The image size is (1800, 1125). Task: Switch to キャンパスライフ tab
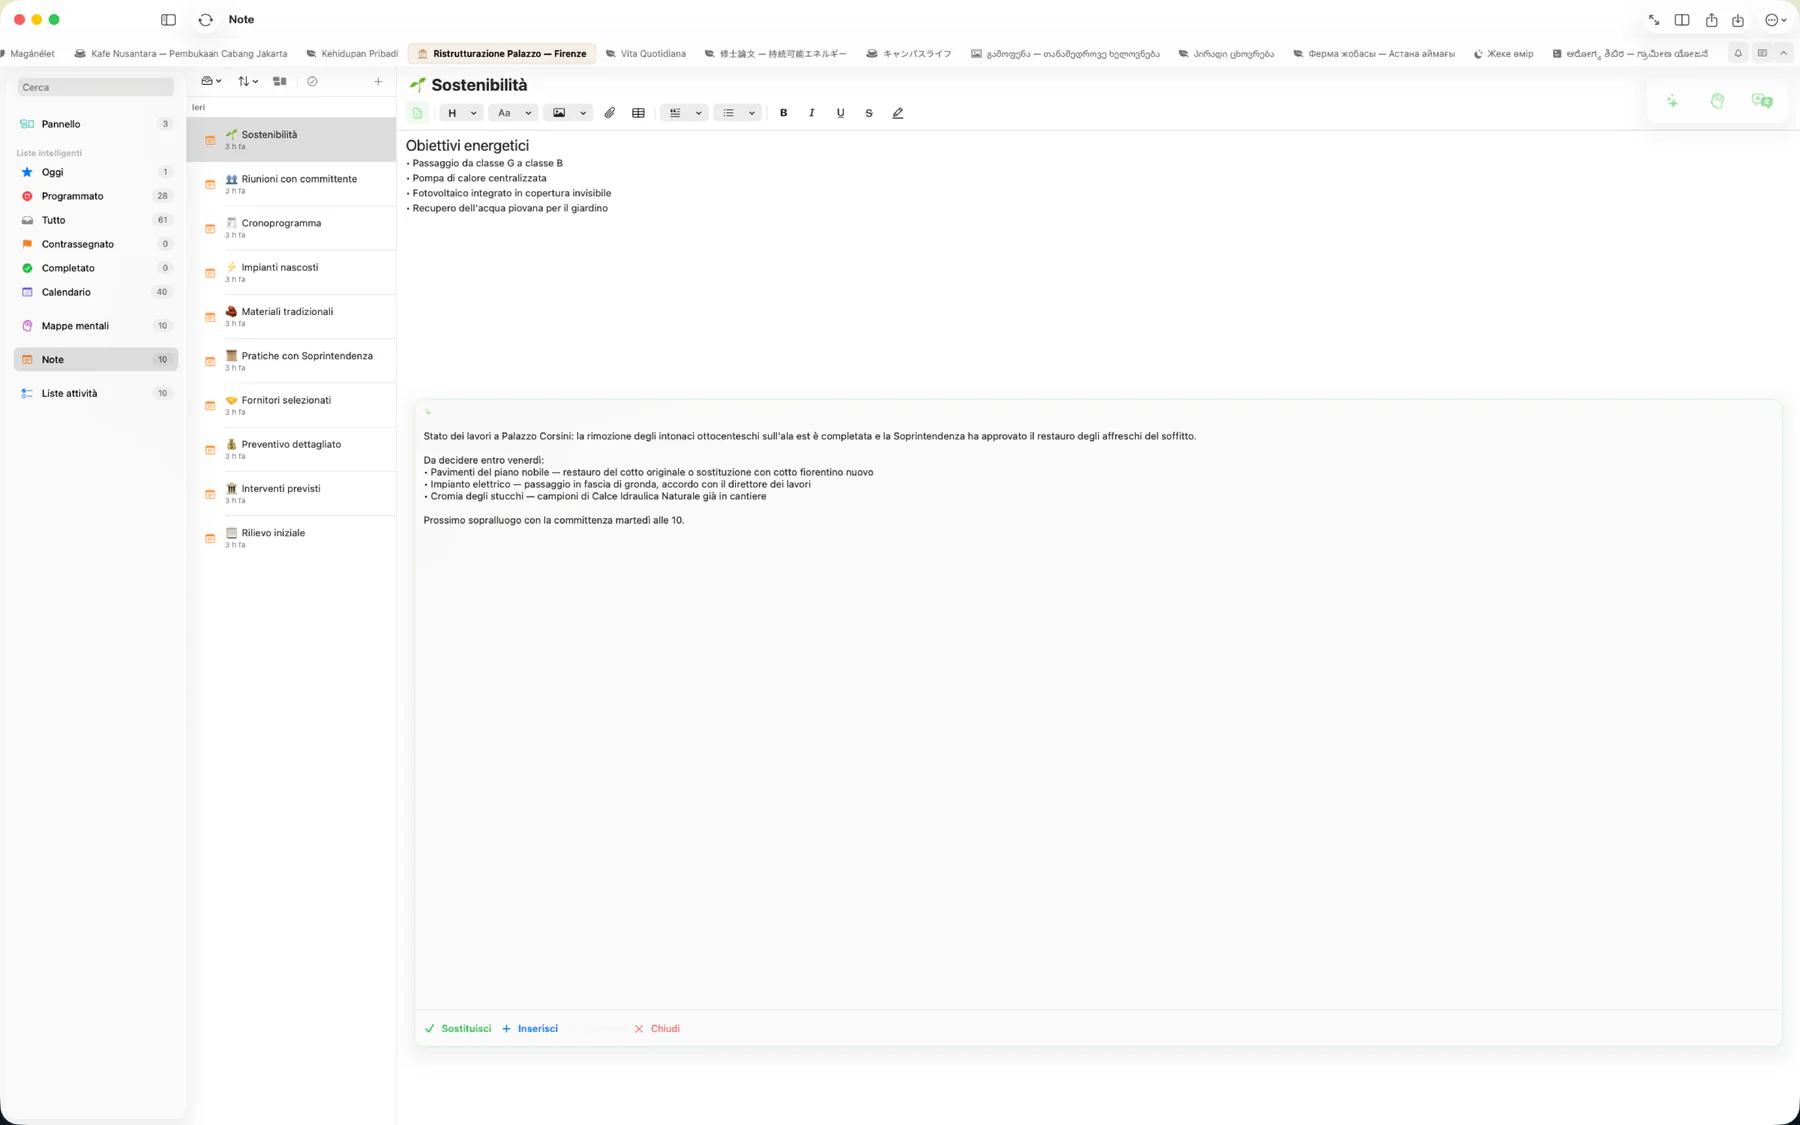(x=909, y=53)
